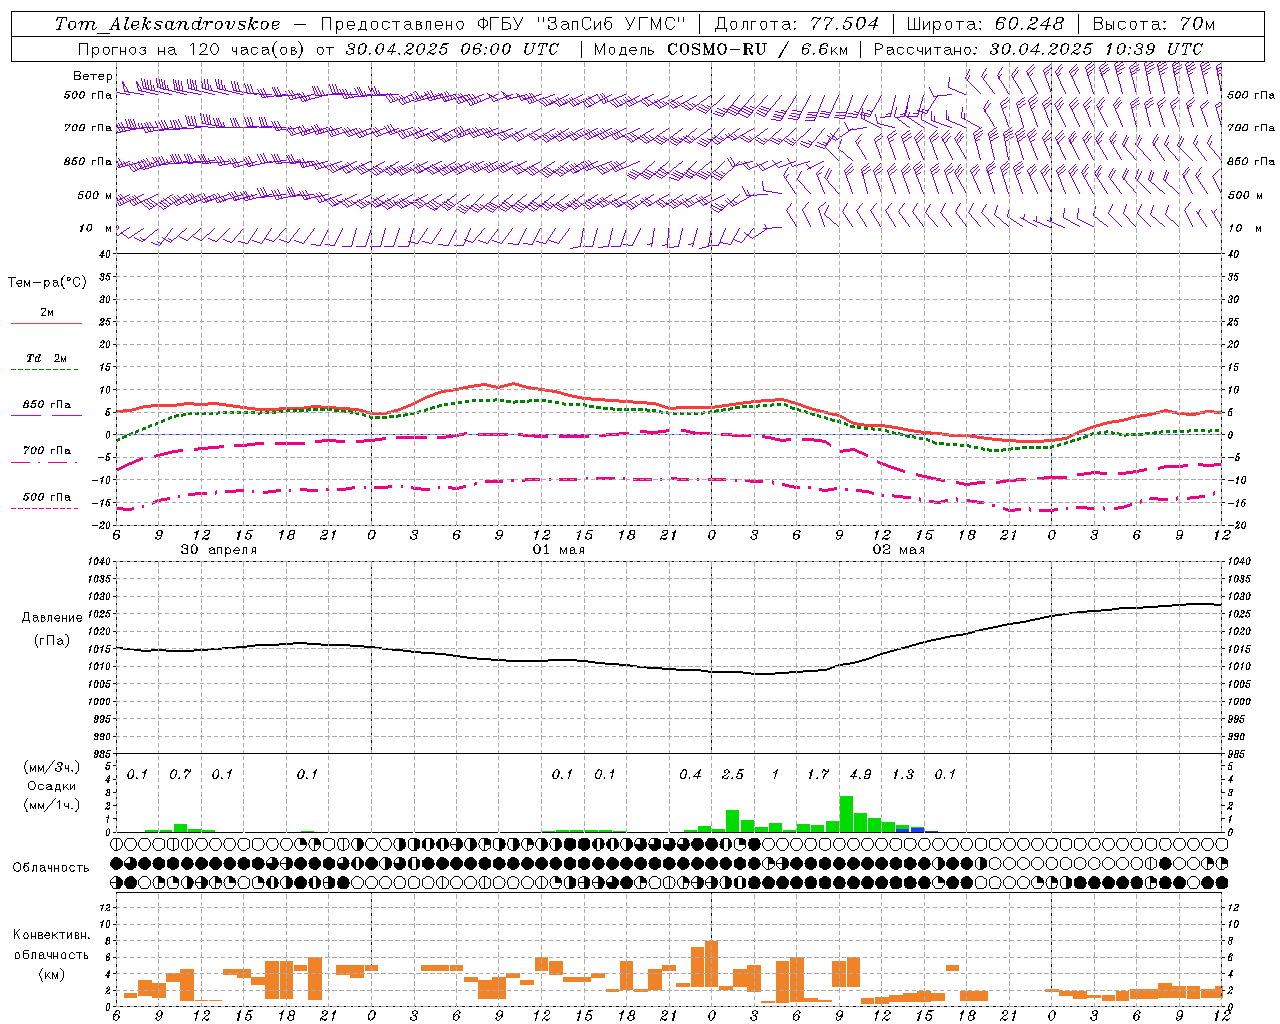Select the 1.7 precipitation total value

click(x=818, y=774)
